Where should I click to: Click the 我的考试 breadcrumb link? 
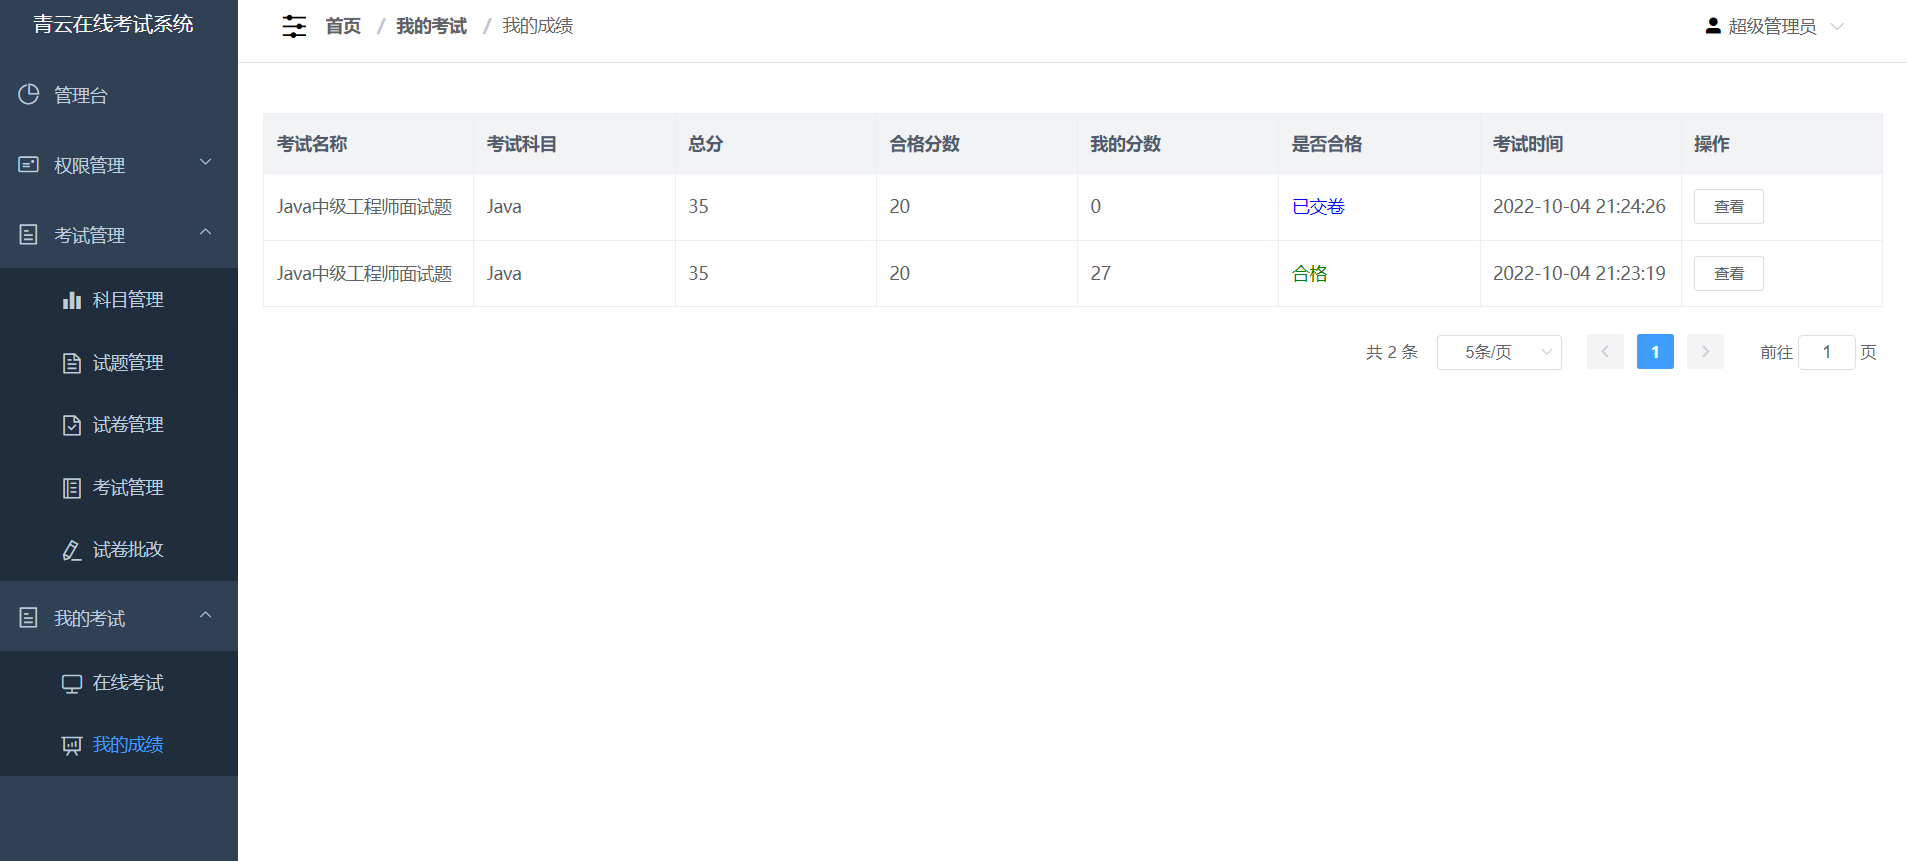(x=431, y=26)
